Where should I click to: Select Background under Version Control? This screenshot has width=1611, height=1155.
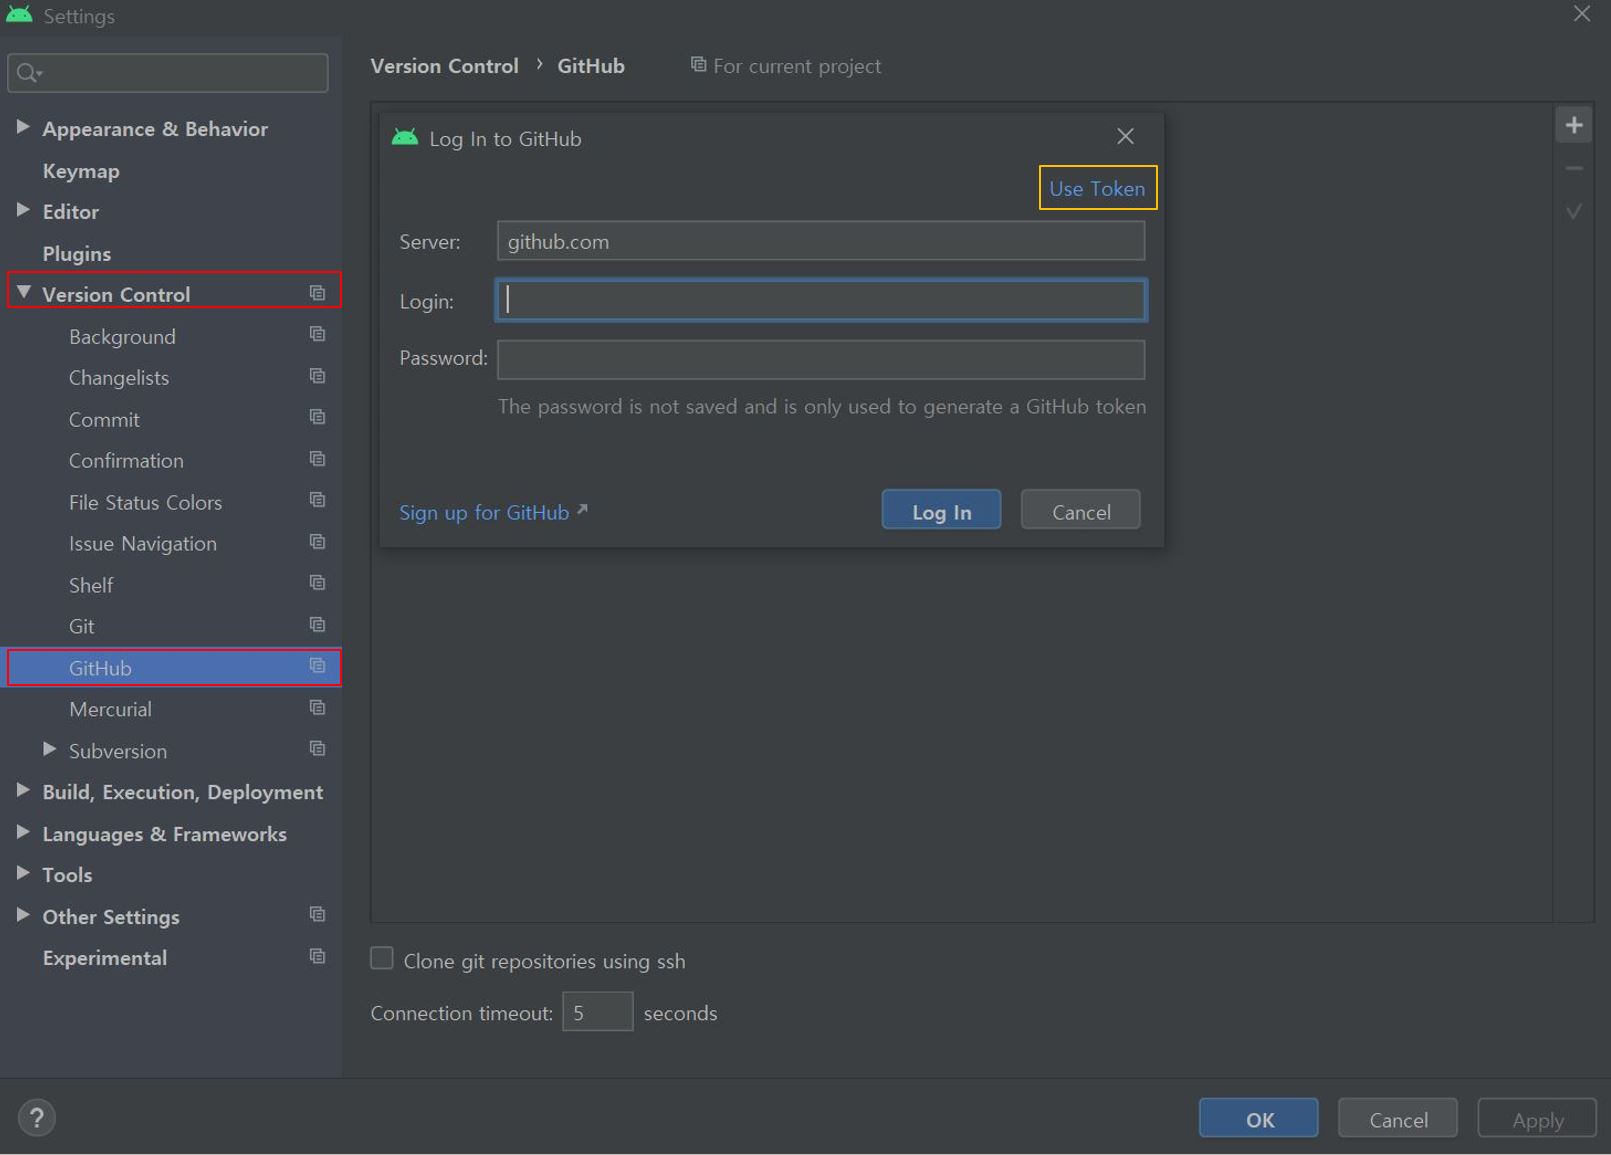[122, 337]
